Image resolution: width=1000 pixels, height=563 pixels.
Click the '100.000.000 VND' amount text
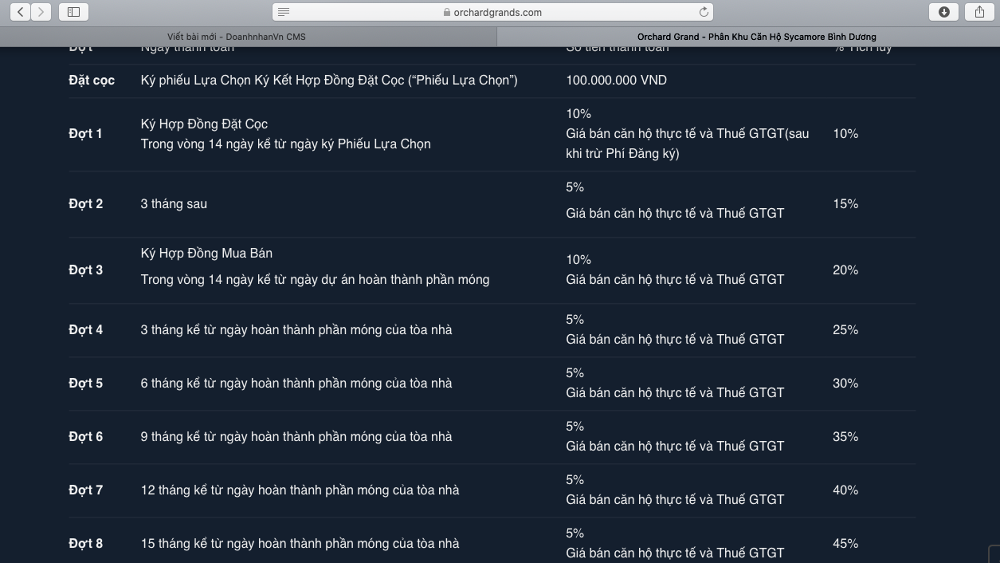tap(616, 80)
